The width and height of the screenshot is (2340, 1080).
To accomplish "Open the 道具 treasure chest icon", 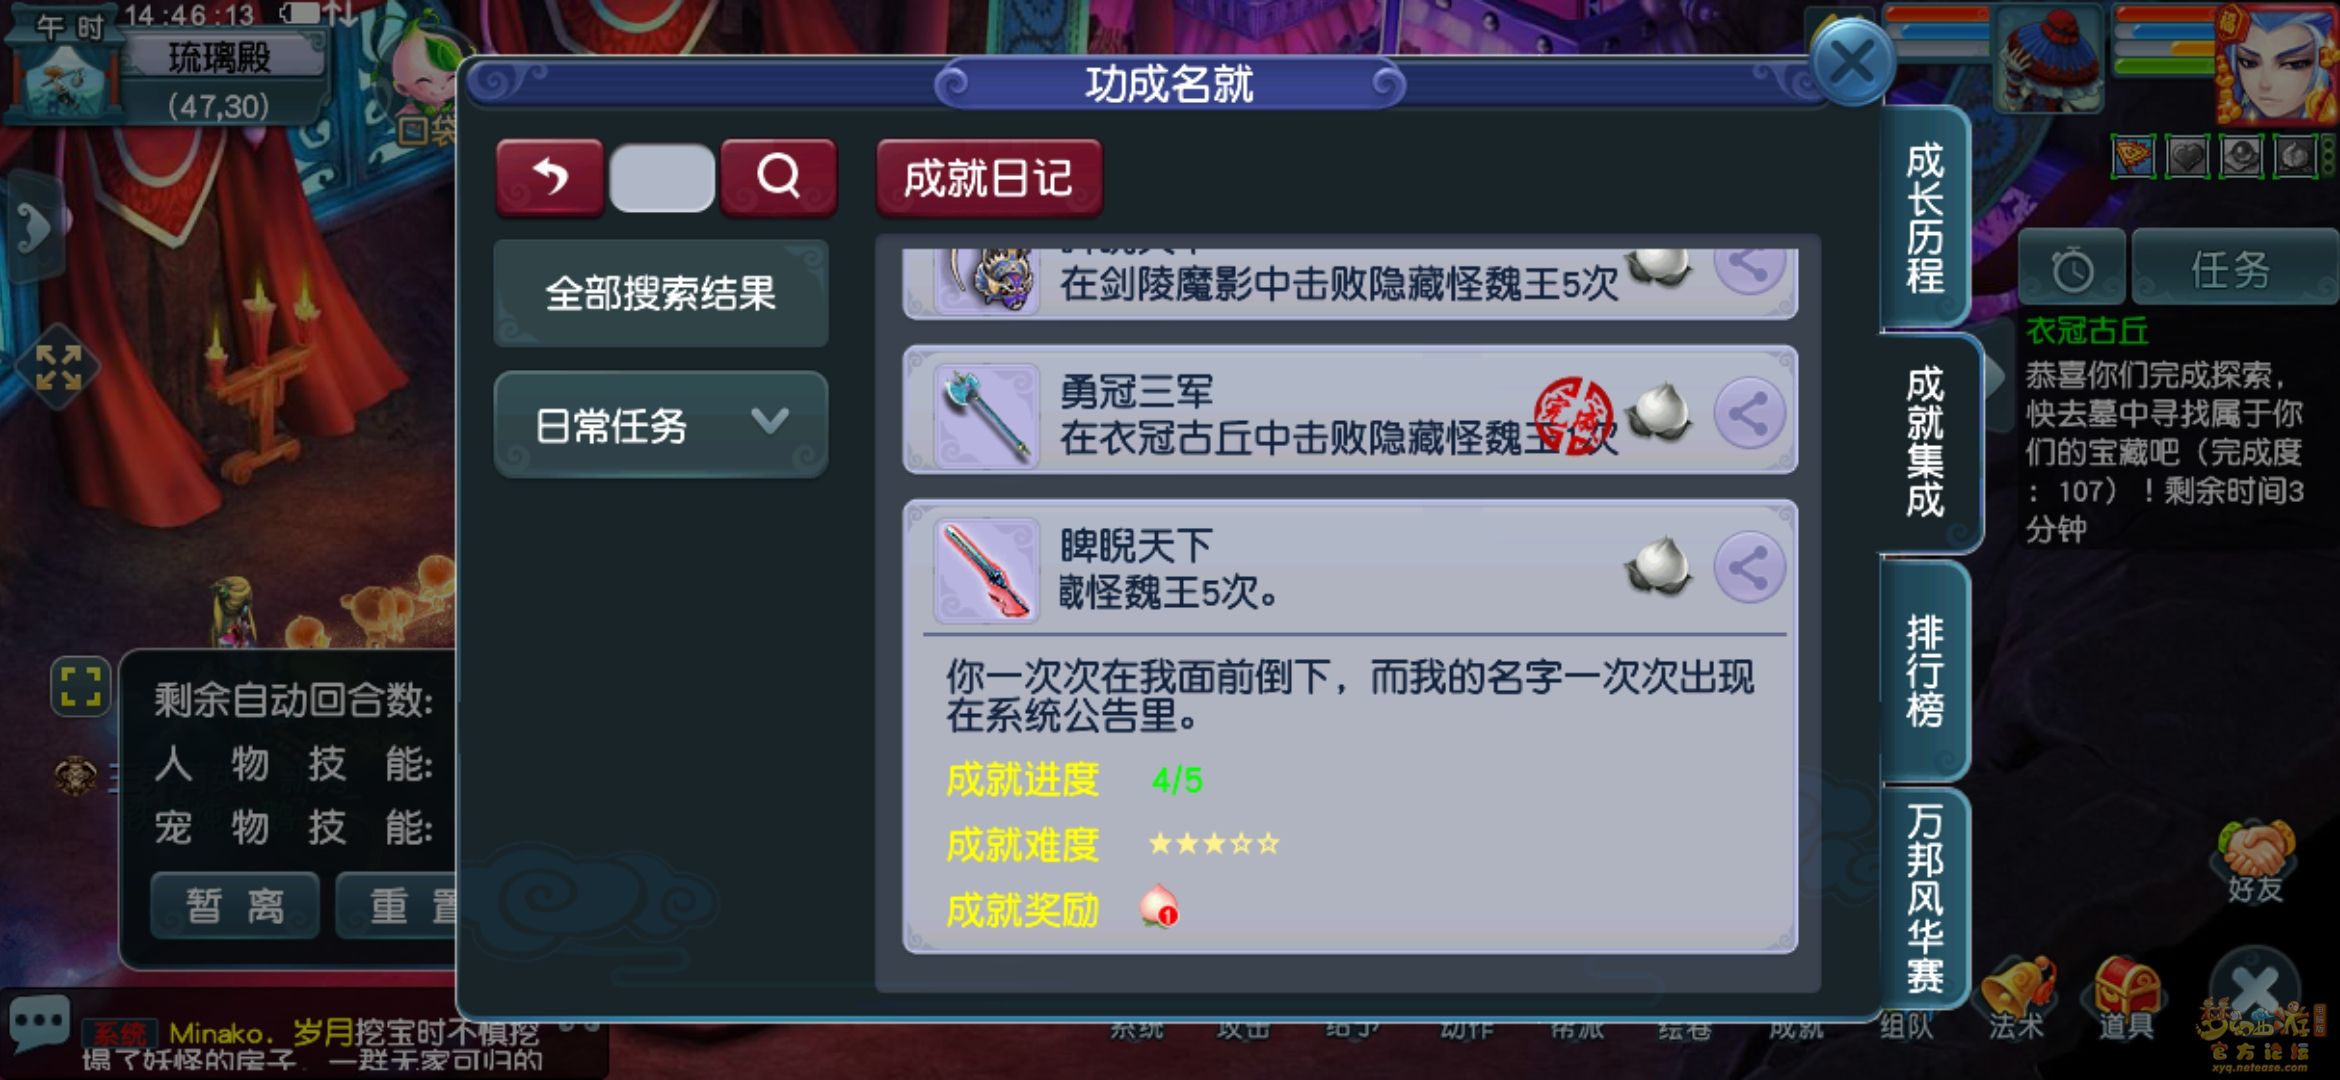I will coord(2125,997).
